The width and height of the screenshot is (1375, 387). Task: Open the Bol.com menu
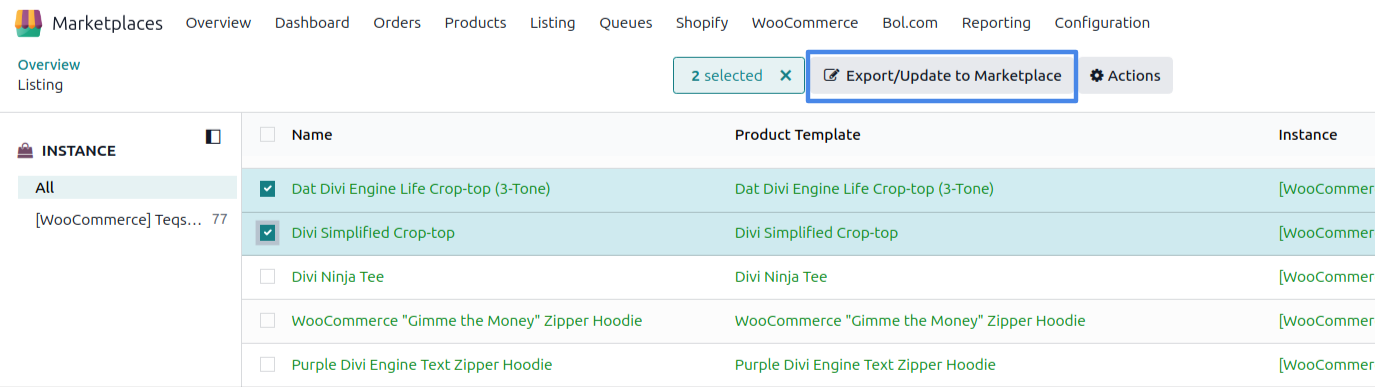[x=910, y=23]
